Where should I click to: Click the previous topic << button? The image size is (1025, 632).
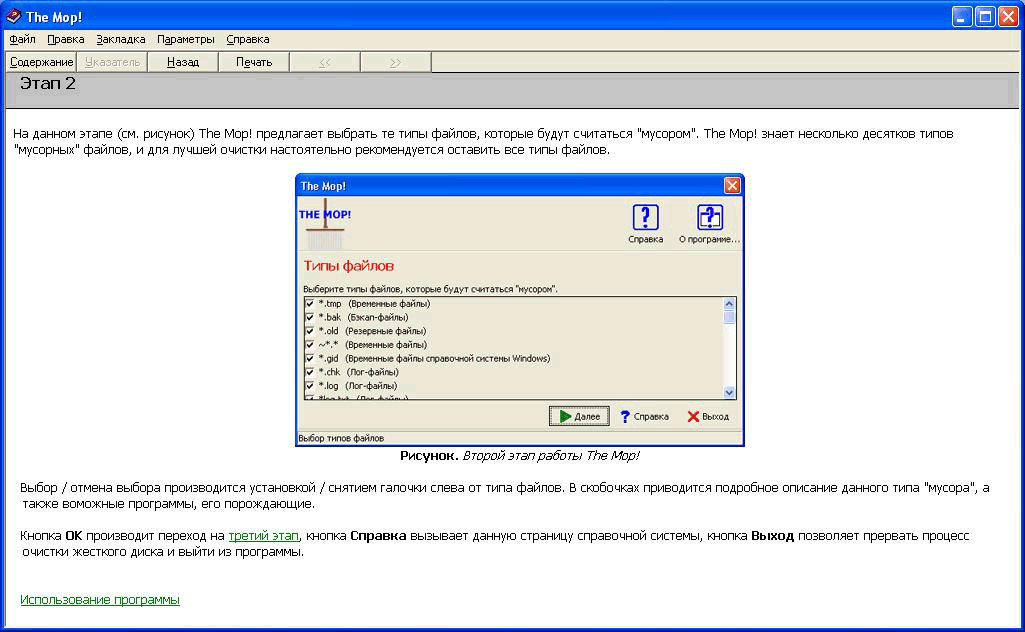tap(325, 62)
